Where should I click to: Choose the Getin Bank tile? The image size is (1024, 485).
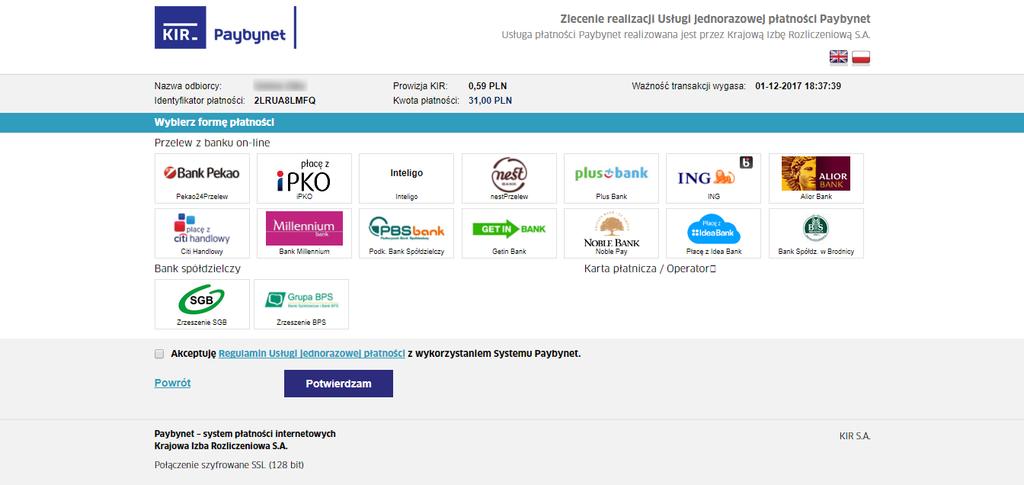pyautogui.click(x=509, y=233)
